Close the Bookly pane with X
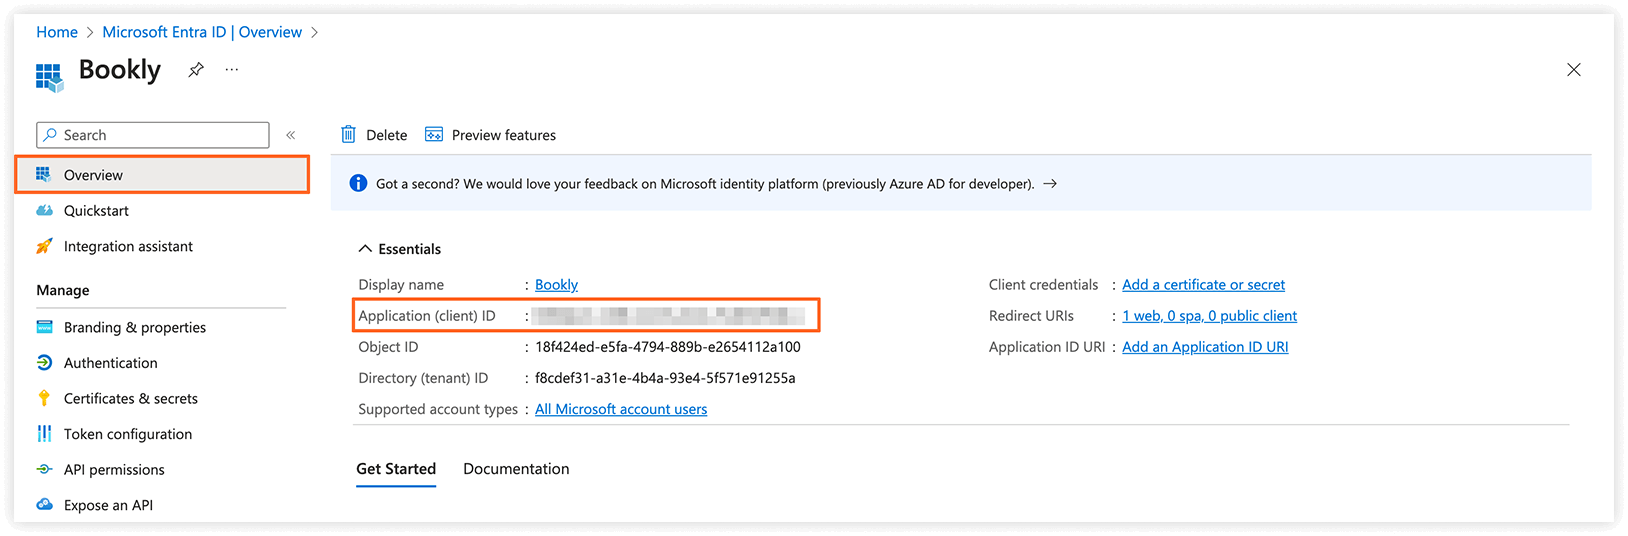The image size is (1628, 536). coord(1573,70)
